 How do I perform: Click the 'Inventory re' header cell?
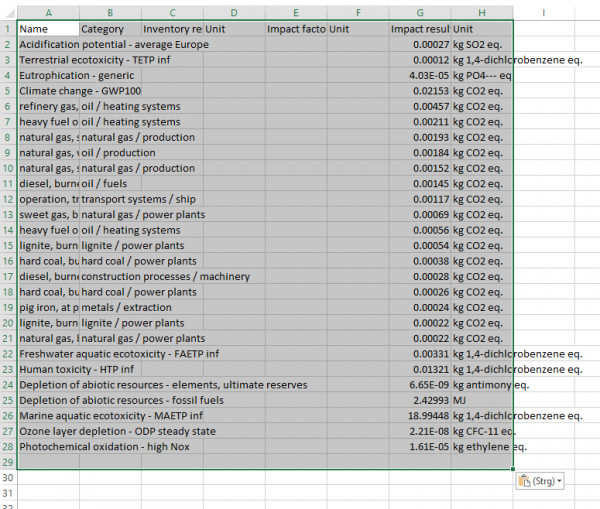(x=172, y=29)
